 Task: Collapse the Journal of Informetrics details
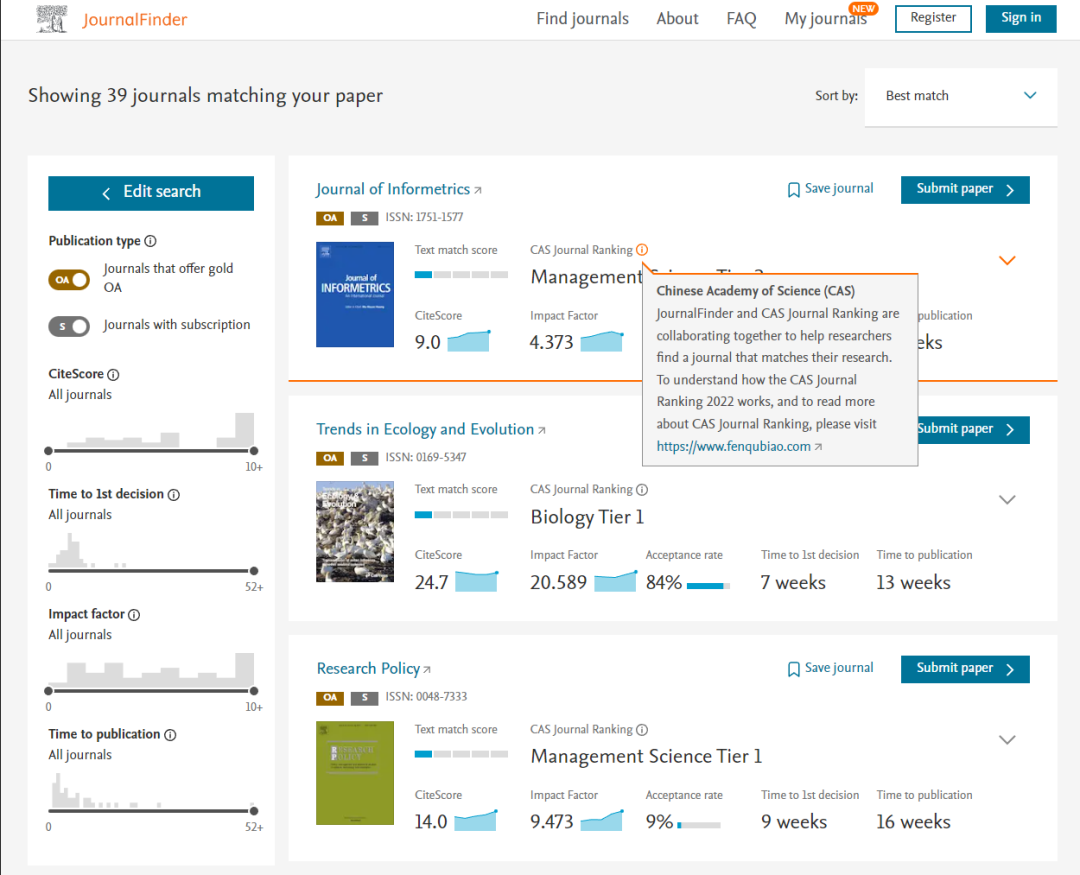click(1007, 260)
